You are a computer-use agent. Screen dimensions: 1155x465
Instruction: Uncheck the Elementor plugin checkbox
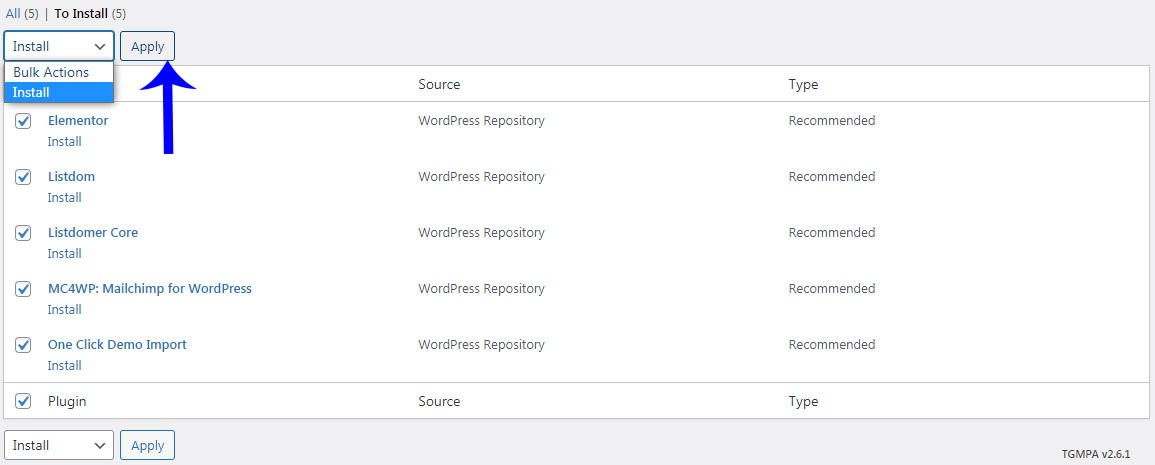pos(23,121)
